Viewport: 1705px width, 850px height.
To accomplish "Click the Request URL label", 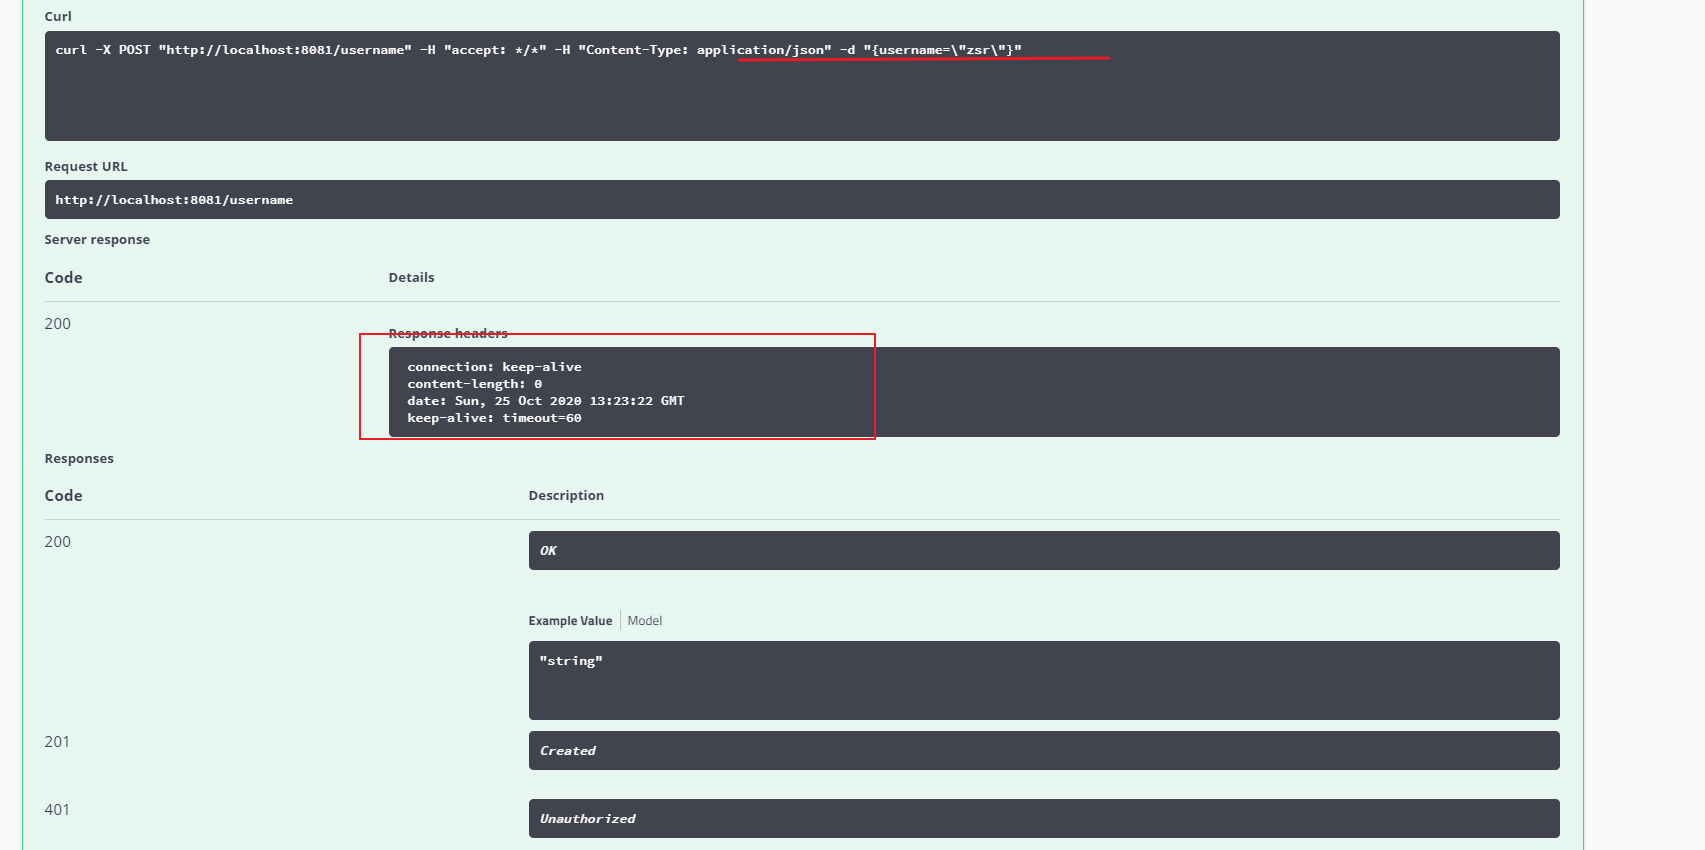I will pyautogui.click(x=86, y=166).
